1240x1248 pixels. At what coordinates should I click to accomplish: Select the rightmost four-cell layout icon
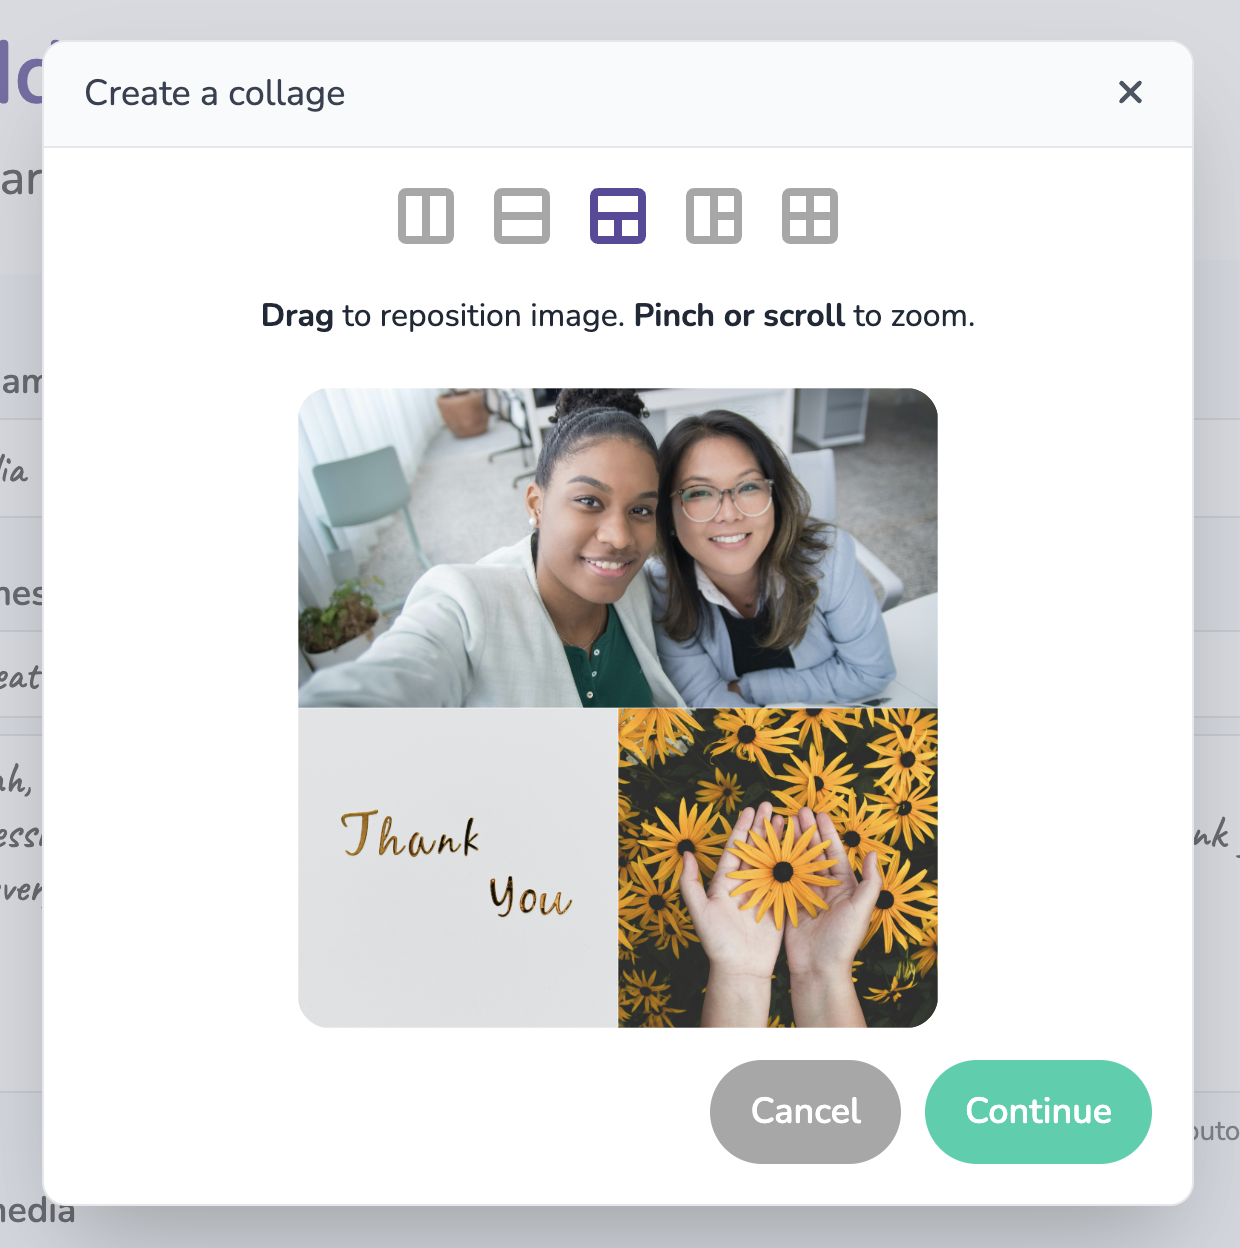click(x=808, y=216)
